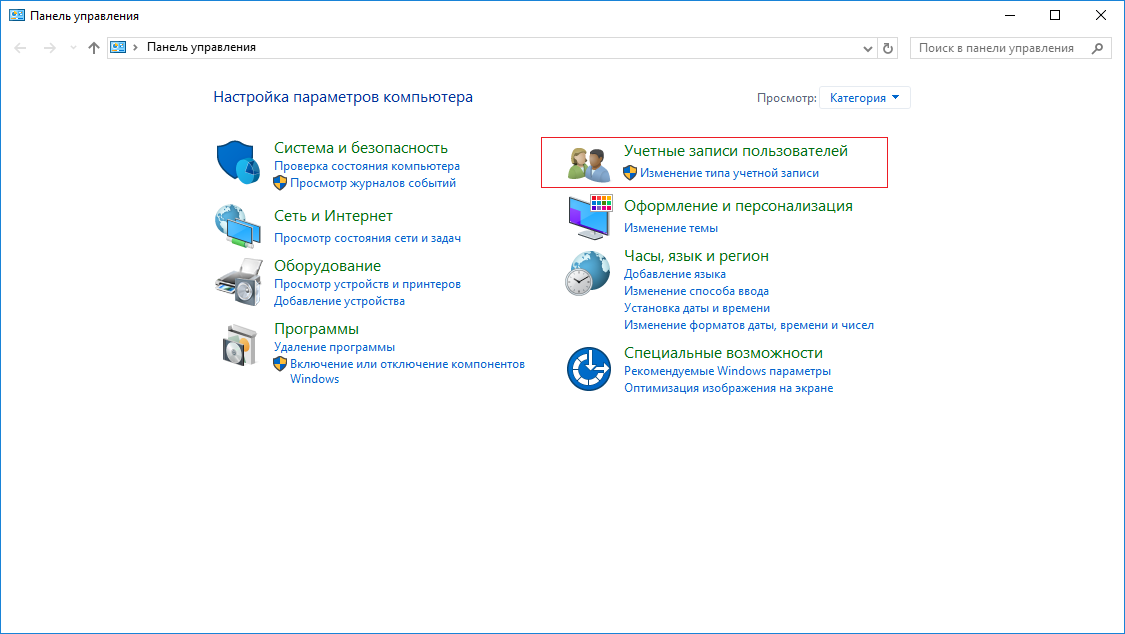Open Система и безопасность category
The height and width of the screenshot is (634, 1125).
(361, 148)
